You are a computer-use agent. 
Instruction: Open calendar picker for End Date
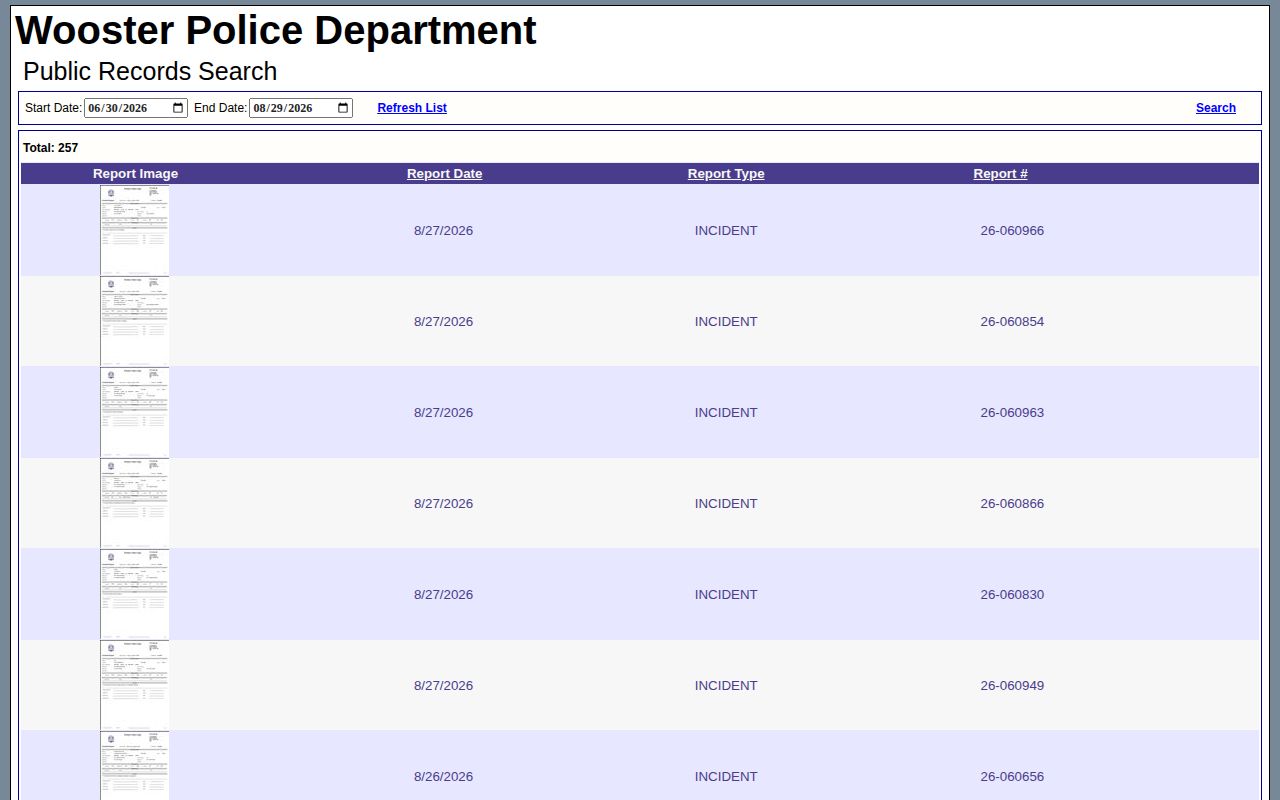343,108
